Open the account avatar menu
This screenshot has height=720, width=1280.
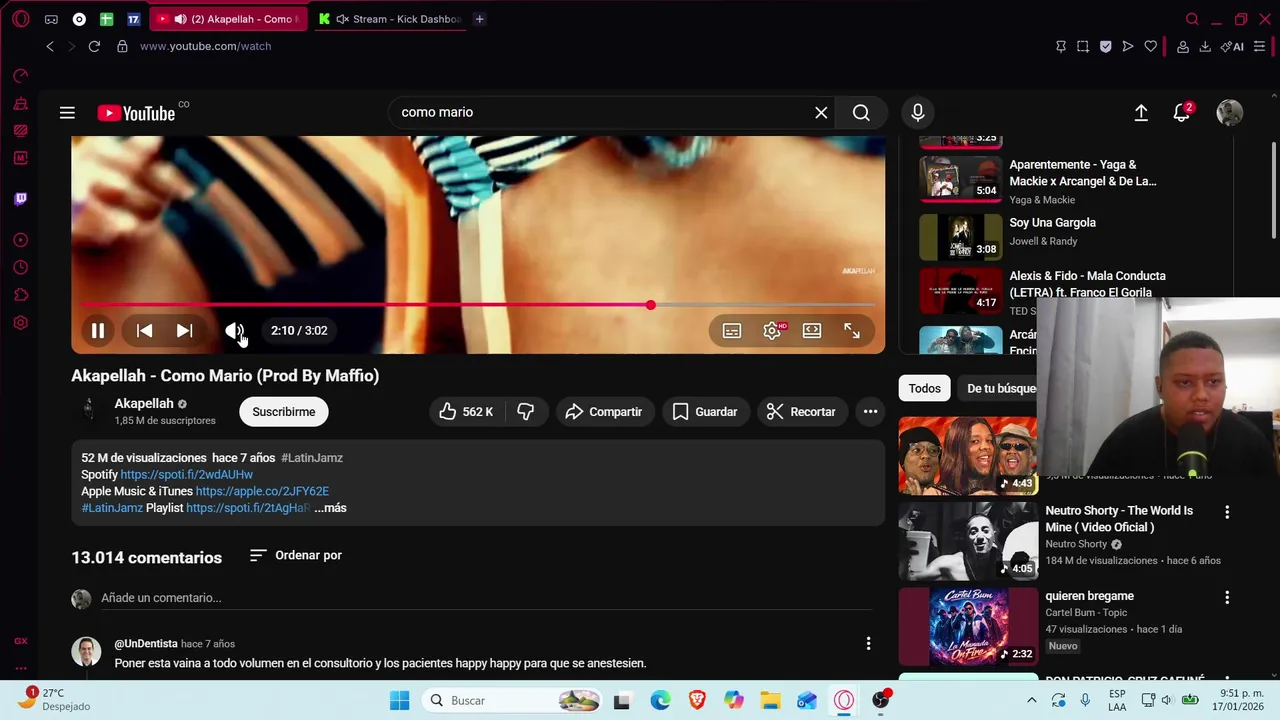click(x=1229, y=113)
